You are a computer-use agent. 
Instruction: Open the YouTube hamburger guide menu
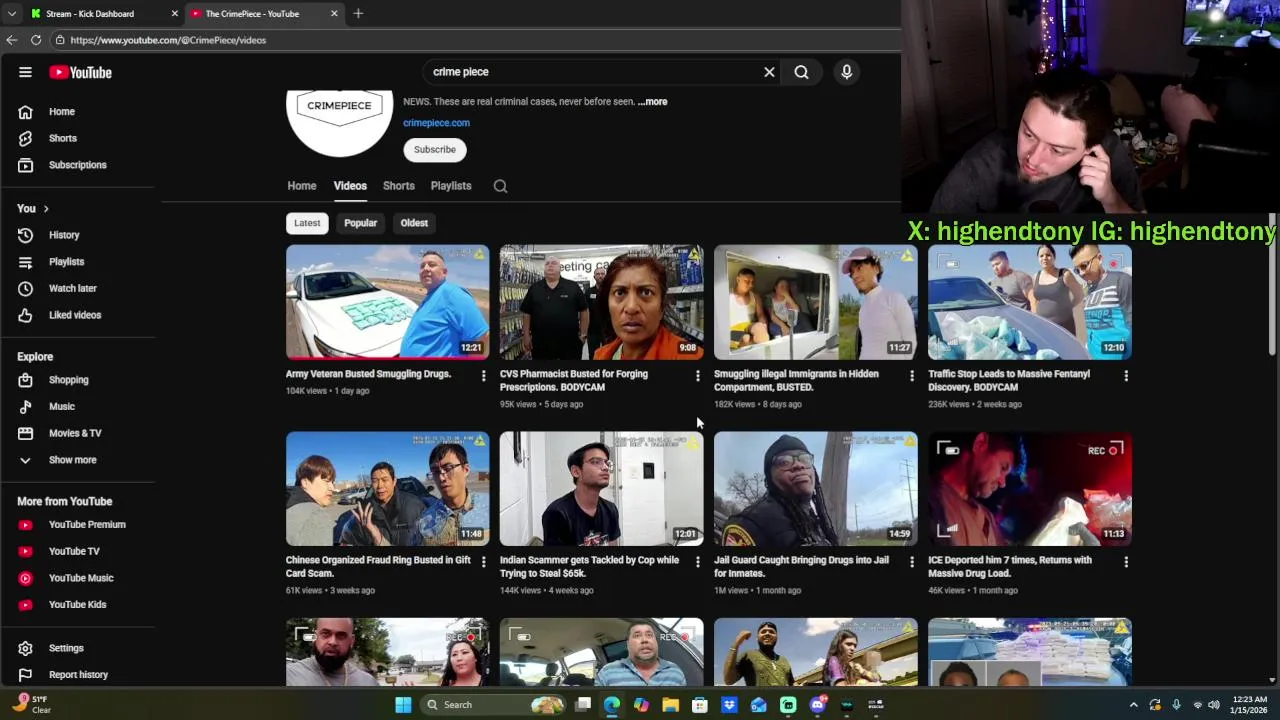pyautogui.click(x=25, y=72)
